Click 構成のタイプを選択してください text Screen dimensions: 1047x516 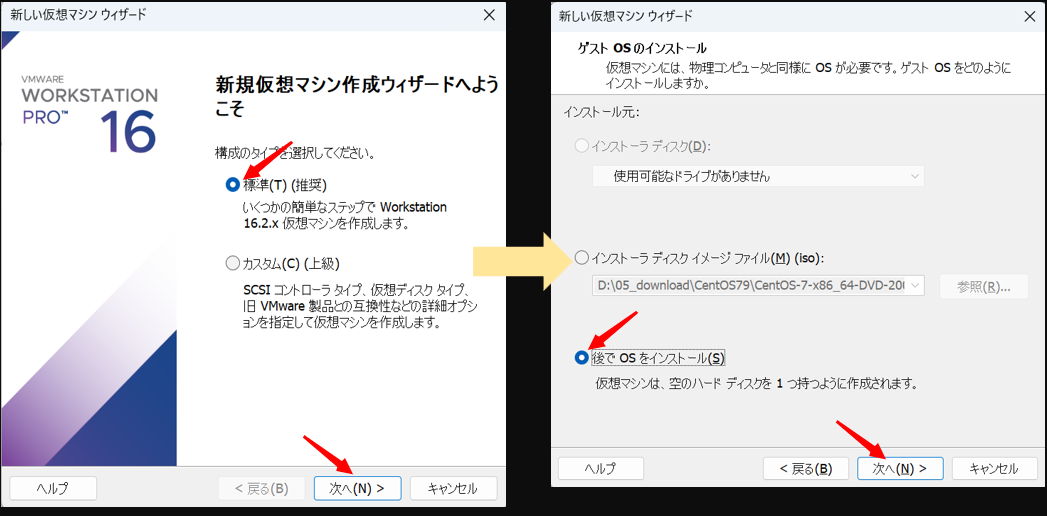(294, 154)
